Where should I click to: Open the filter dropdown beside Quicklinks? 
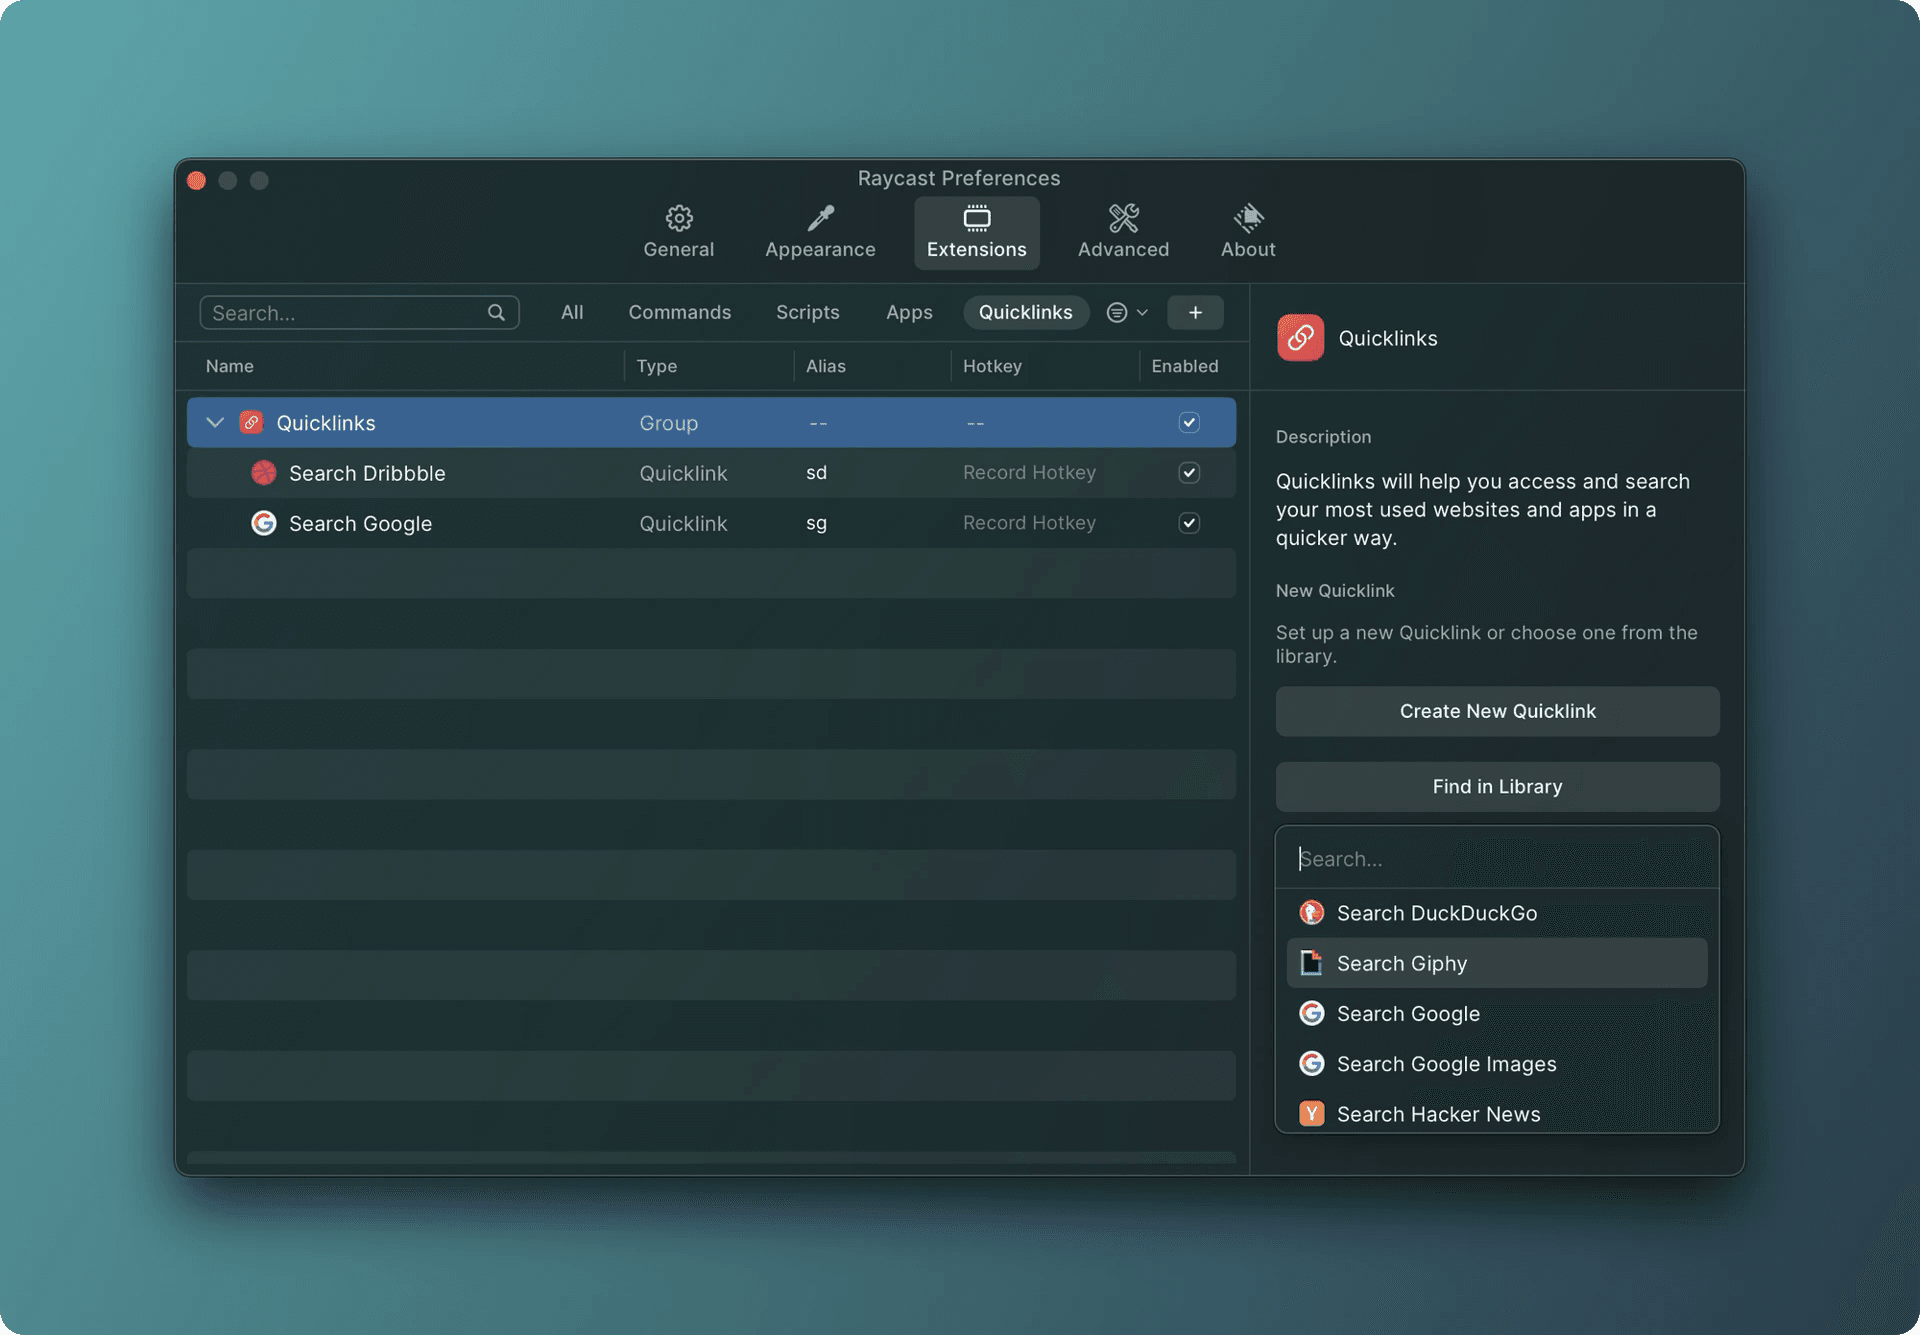point(1126,312)
